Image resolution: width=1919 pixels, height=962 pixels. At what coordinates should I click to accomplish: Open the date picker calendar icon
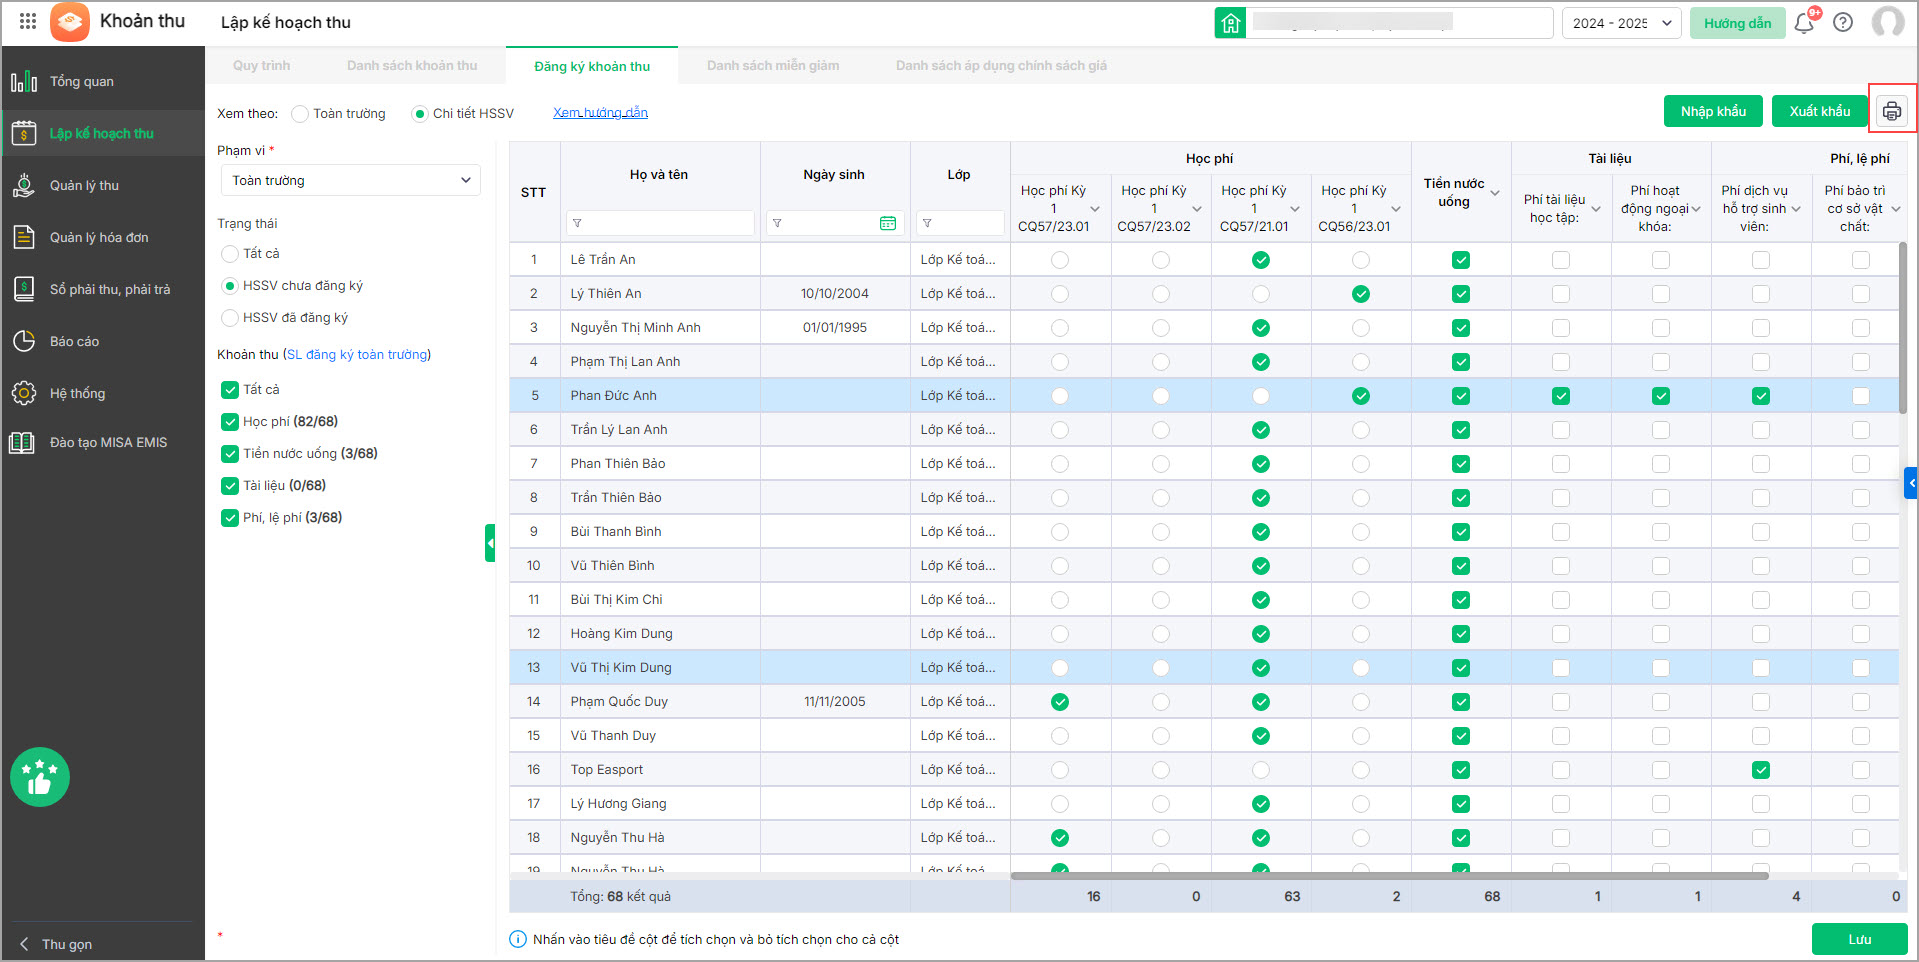tap(887, 223)
